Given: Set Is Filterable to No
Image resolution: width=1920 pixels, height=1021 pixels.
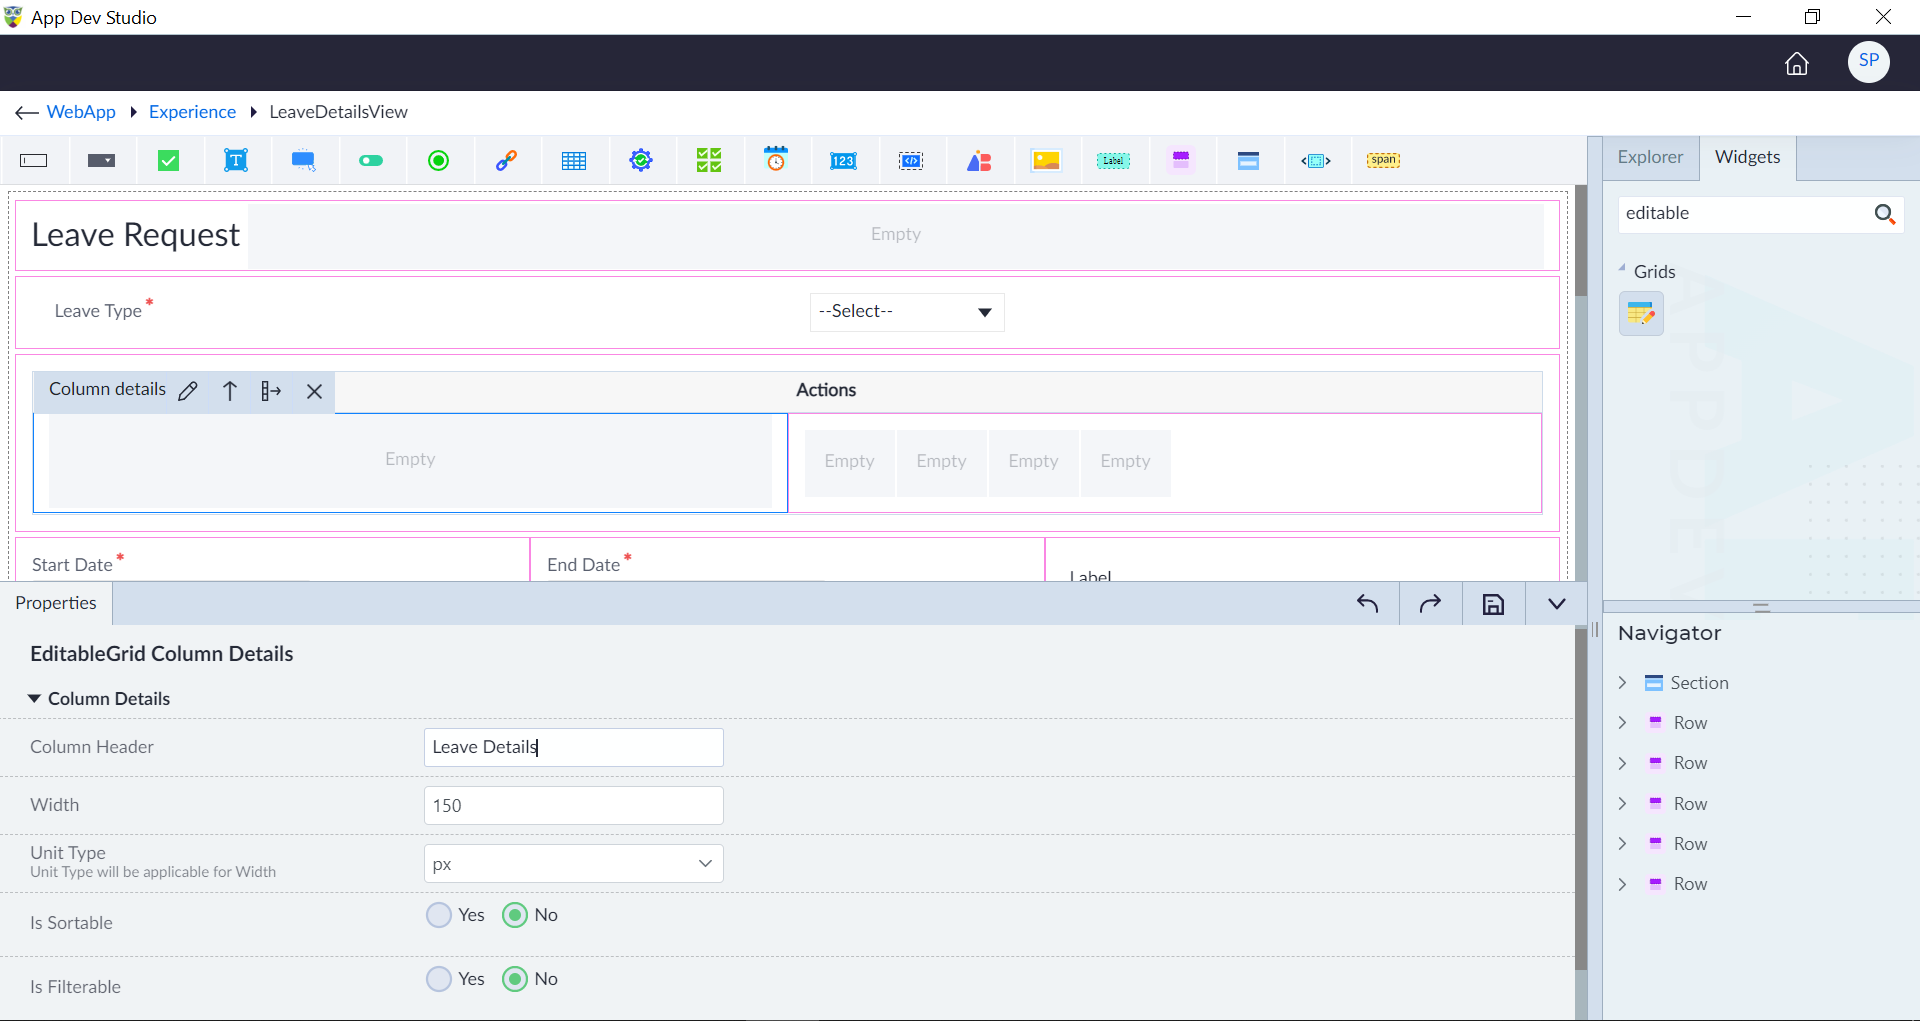Looking at the screenshot, I should (x=515, y=979).
